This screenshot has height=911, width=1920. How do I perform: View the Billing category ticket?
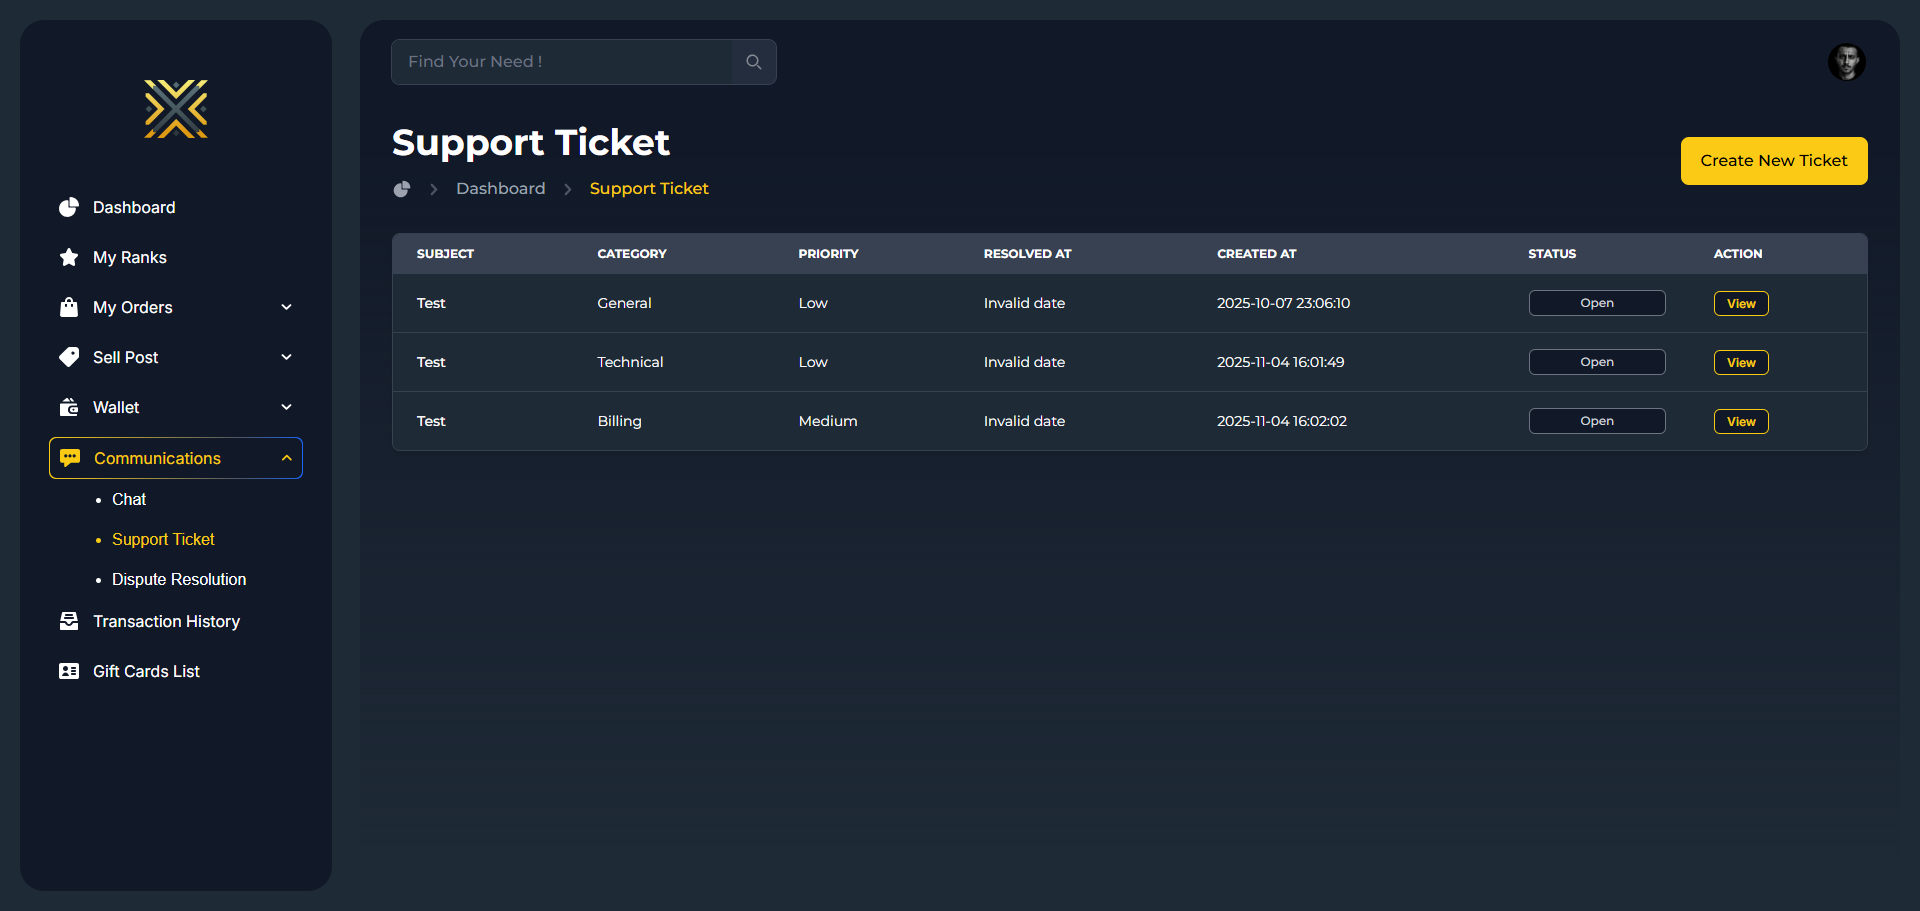(x=1740, y=421)
